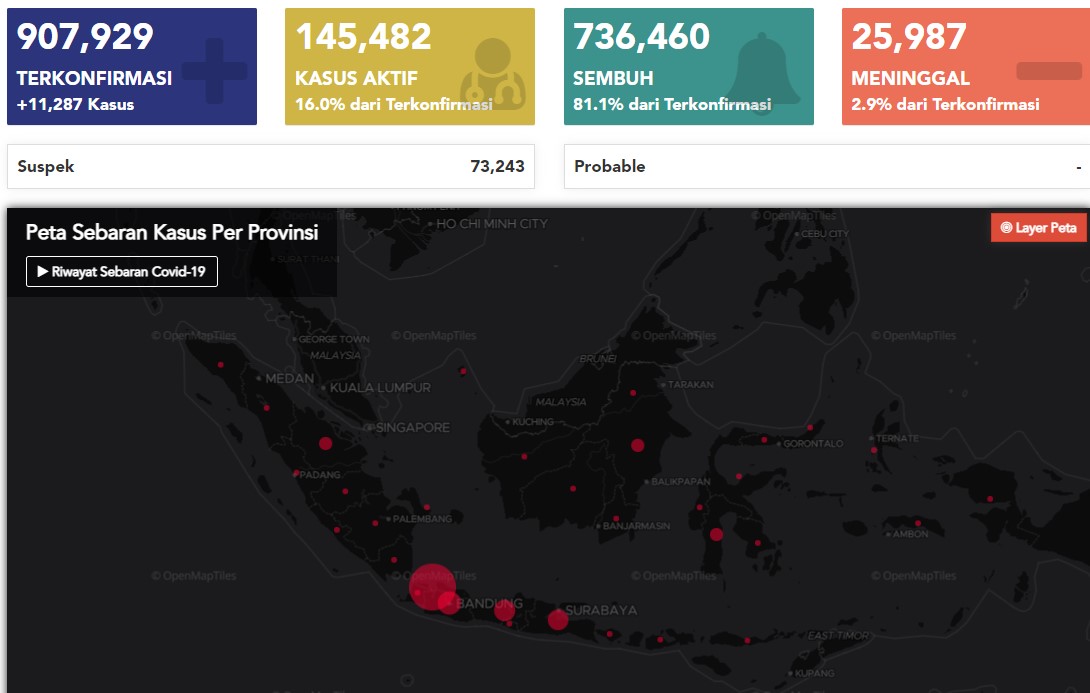Click the Kuching map label
This screenshot has width=1090, height=693.
533,422
